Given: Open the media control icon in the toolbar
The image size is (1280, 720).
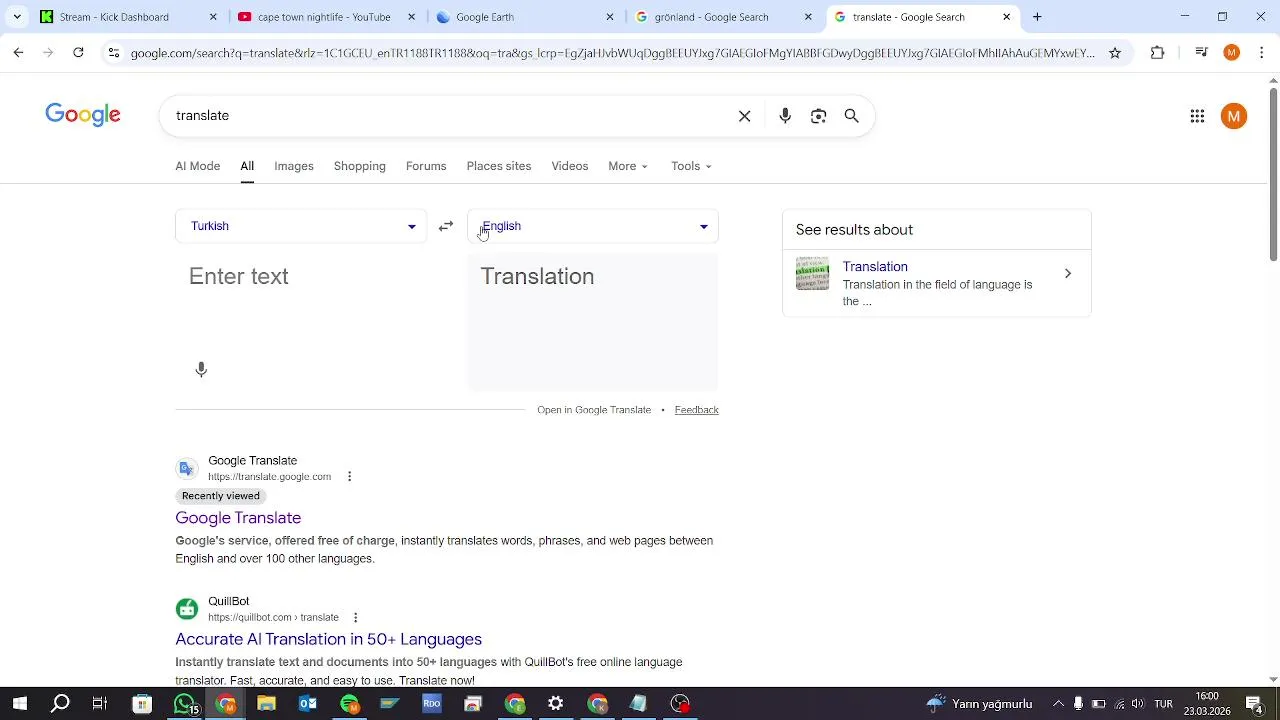Looking at the screenshot, I should point(1202,53).
